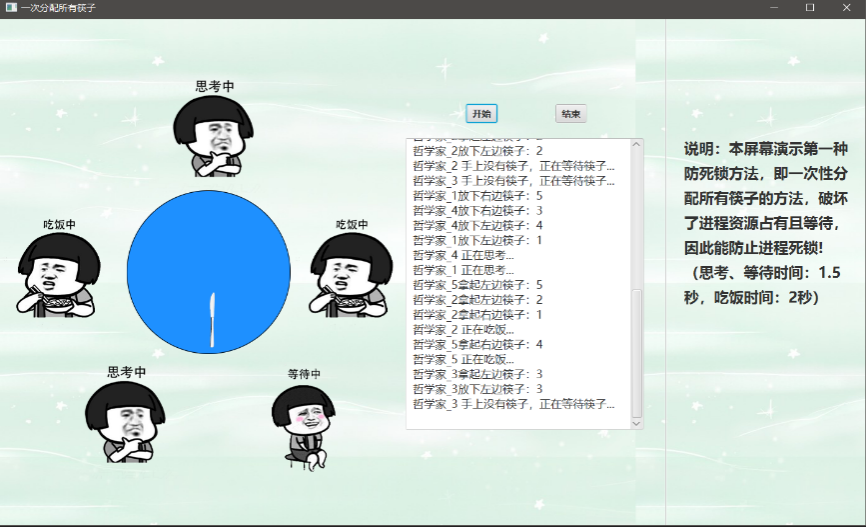Select log row 哲学家_5拿起左边筷子: 5
This screenshot has width=866, height=527.
(x=478, y=285)
